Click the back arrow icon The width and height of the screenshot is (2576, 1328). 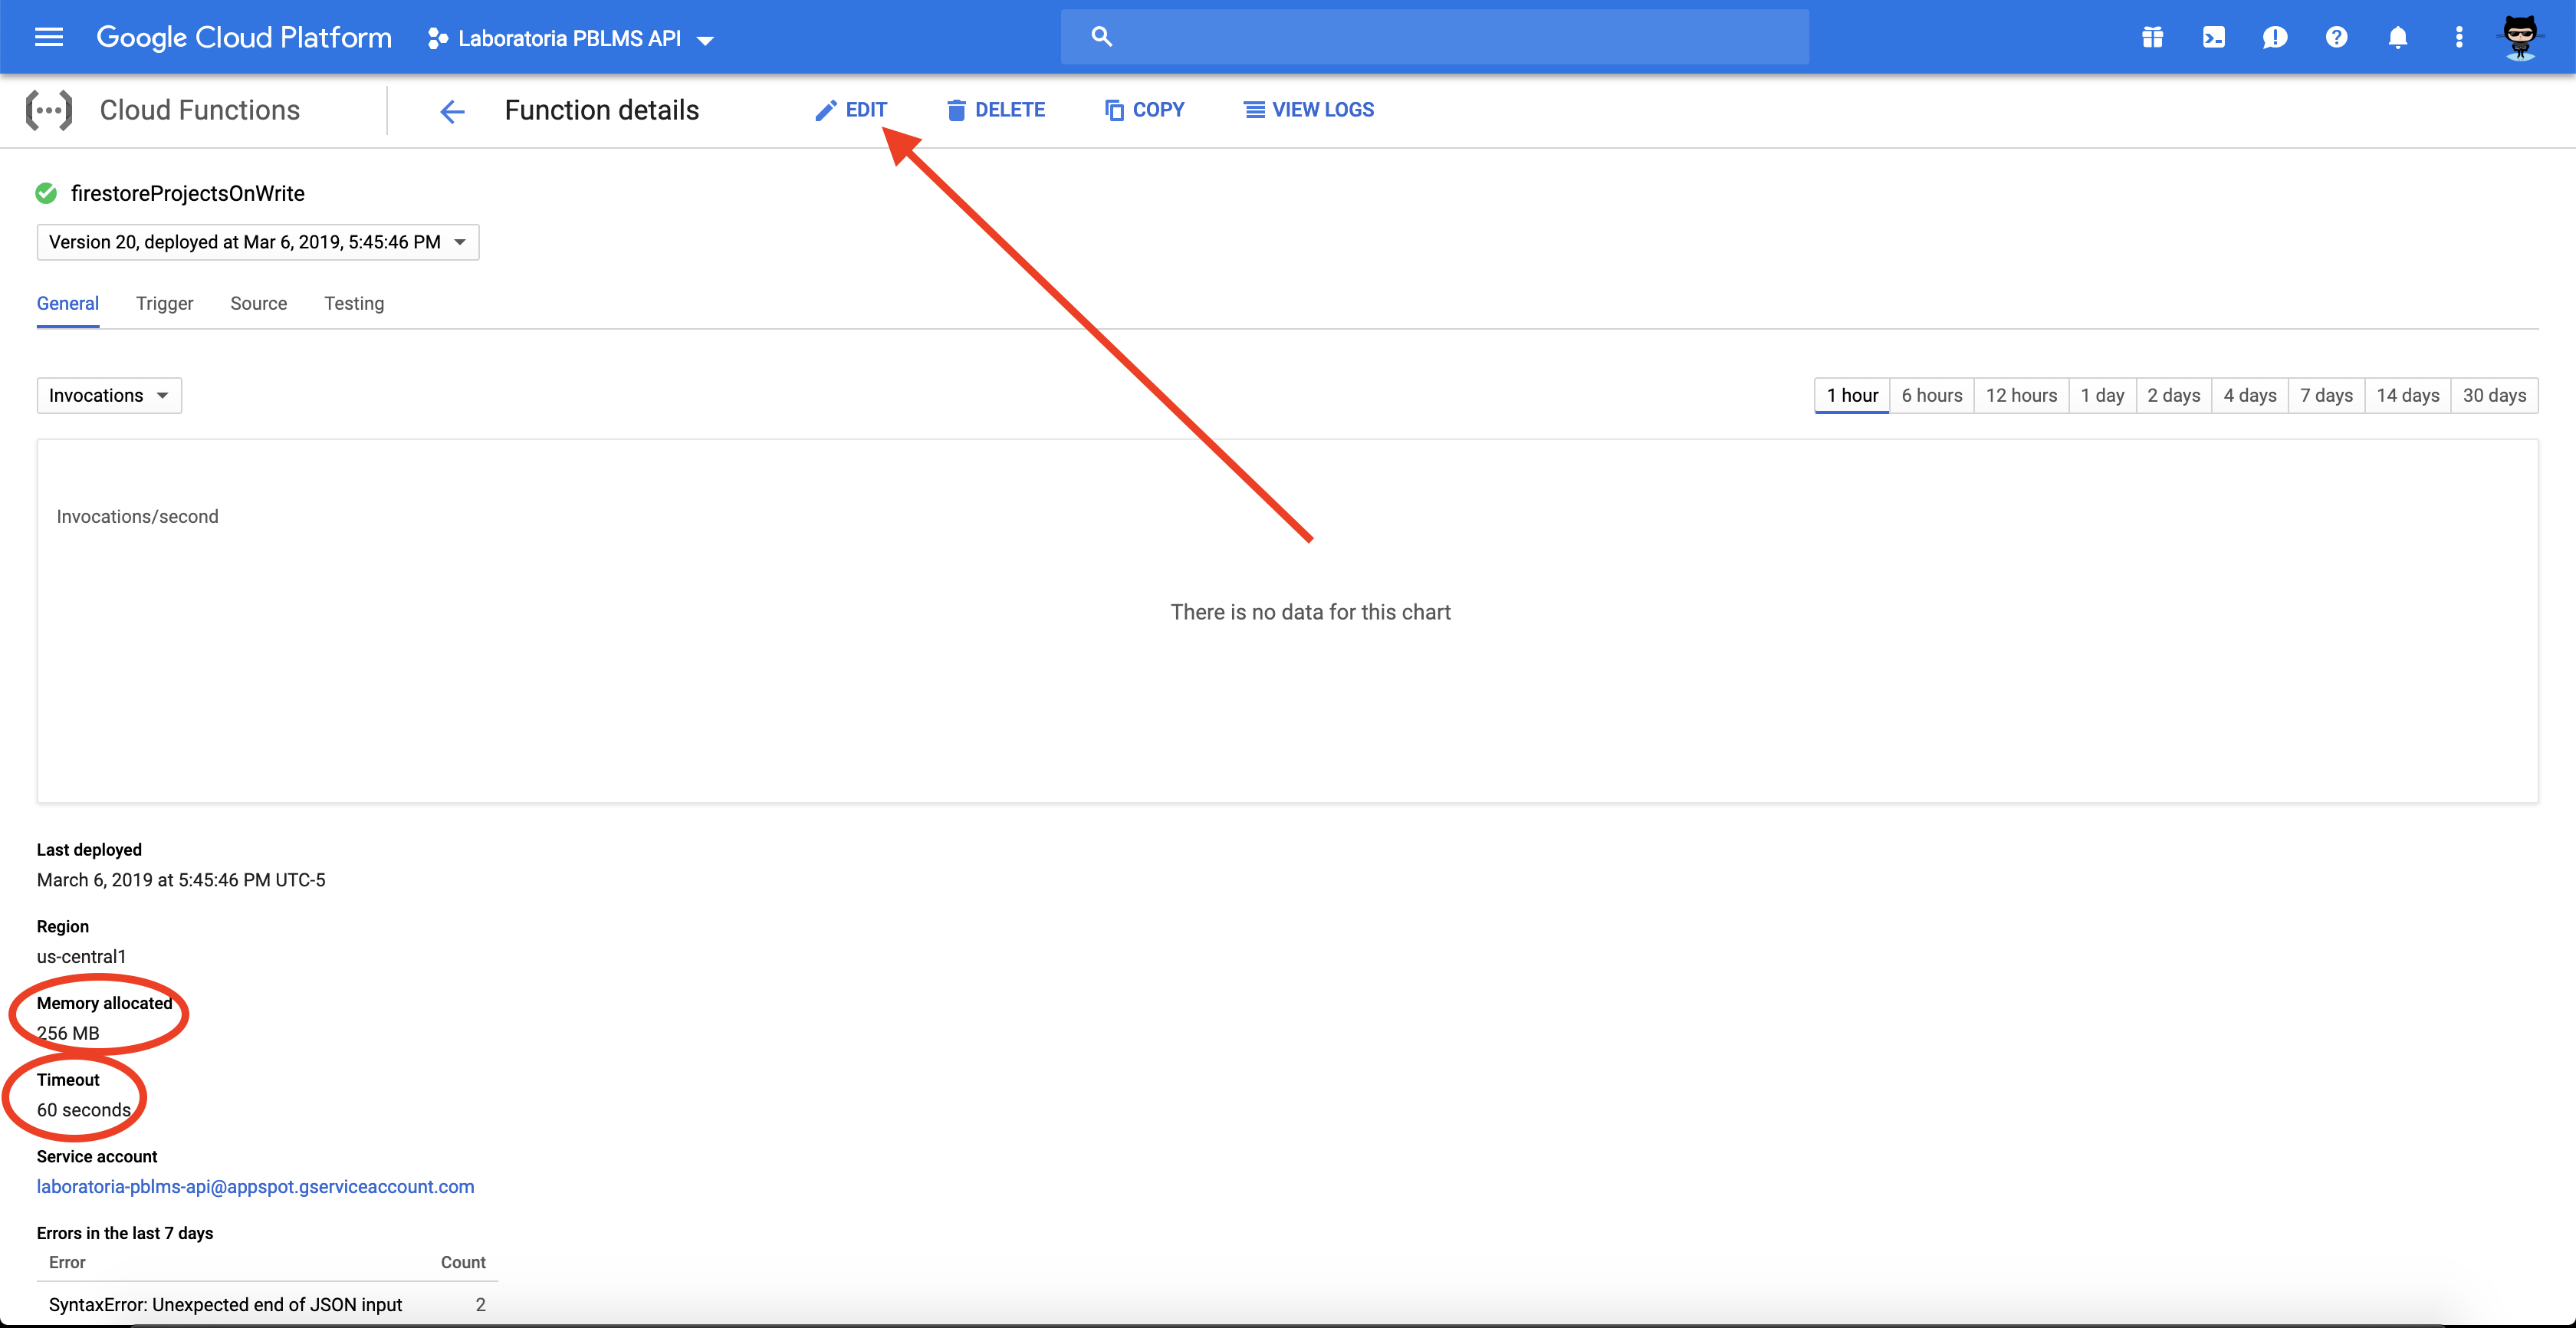(452, 111)
